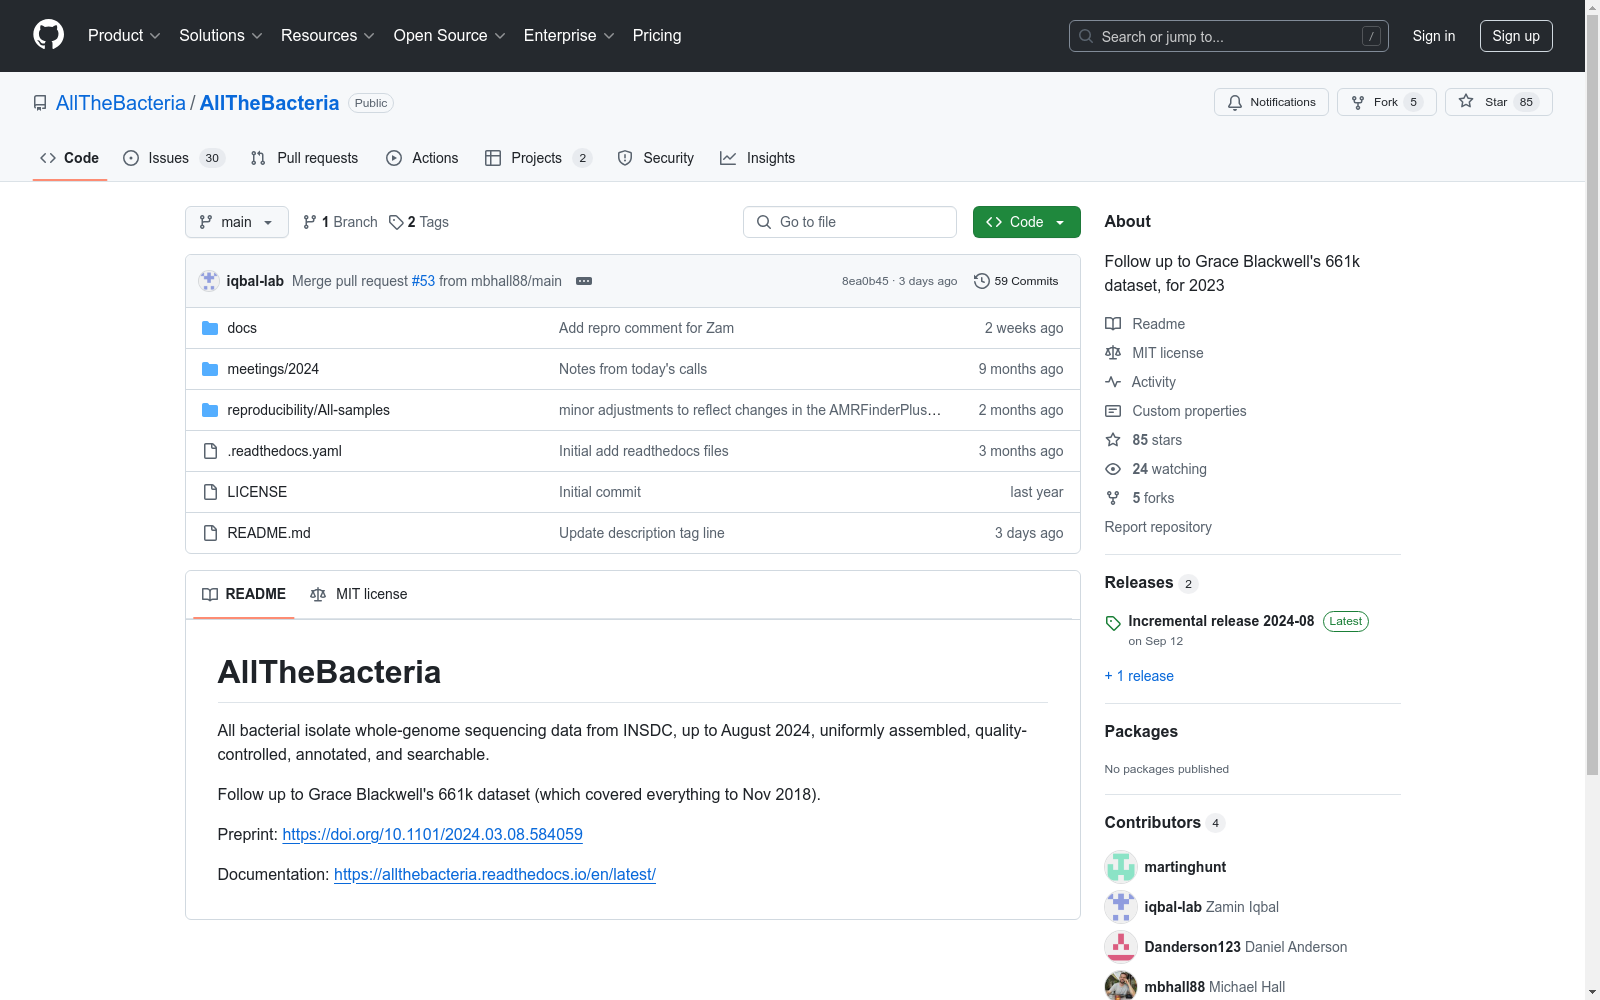1600x1000 pixels.
Task: Click the bell icon in Notifications button
Action: [1235, 102]
